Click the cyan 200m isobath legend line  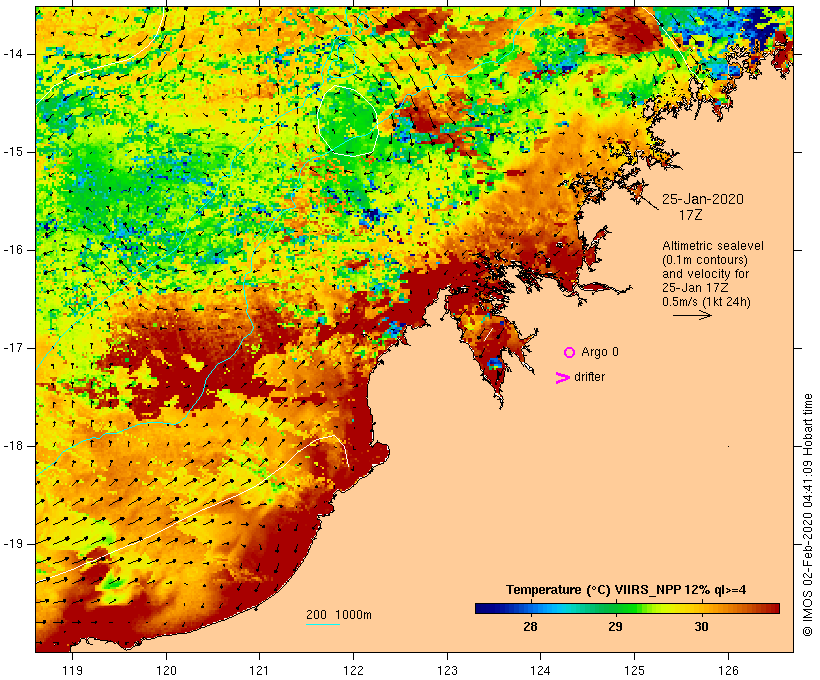323,624
